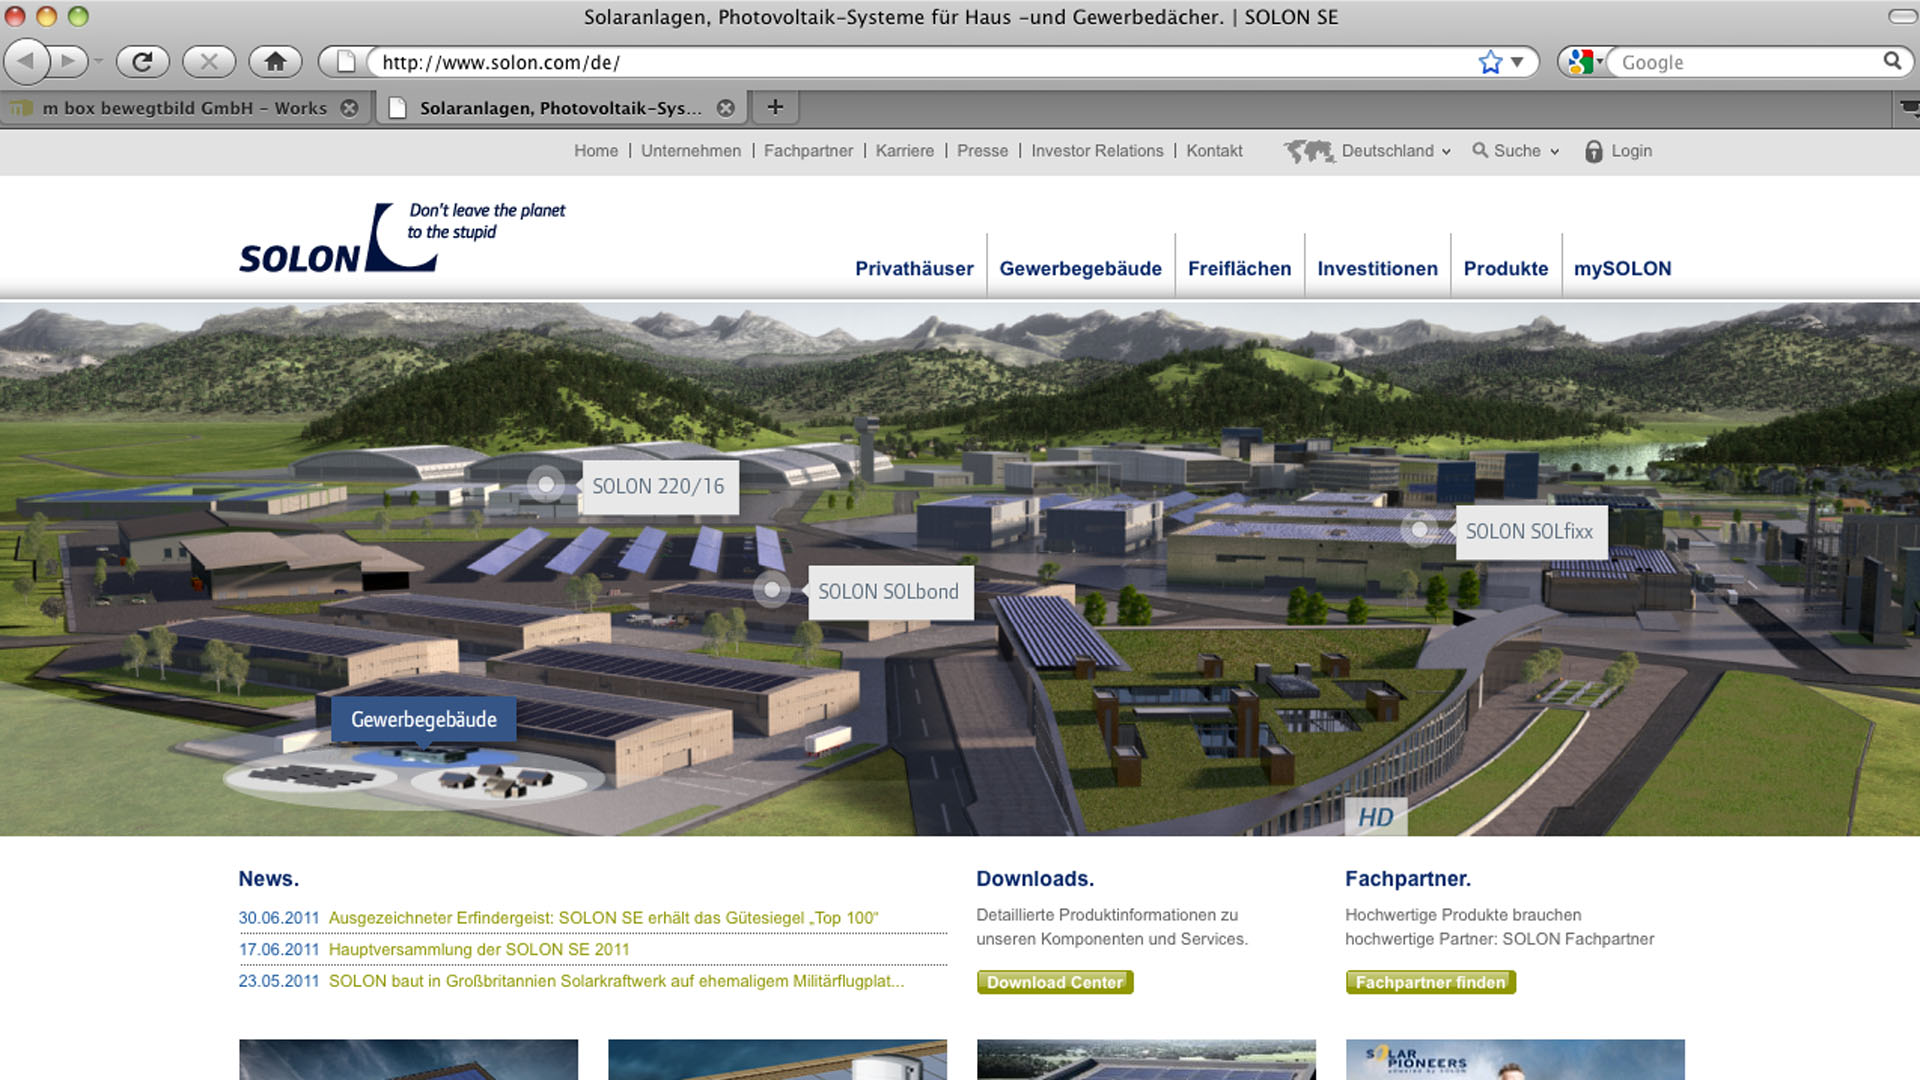Open the history dropdown next to forward arrow
The height and width of the screenshot is (1080, 1920).
click(x=98, y=62)
